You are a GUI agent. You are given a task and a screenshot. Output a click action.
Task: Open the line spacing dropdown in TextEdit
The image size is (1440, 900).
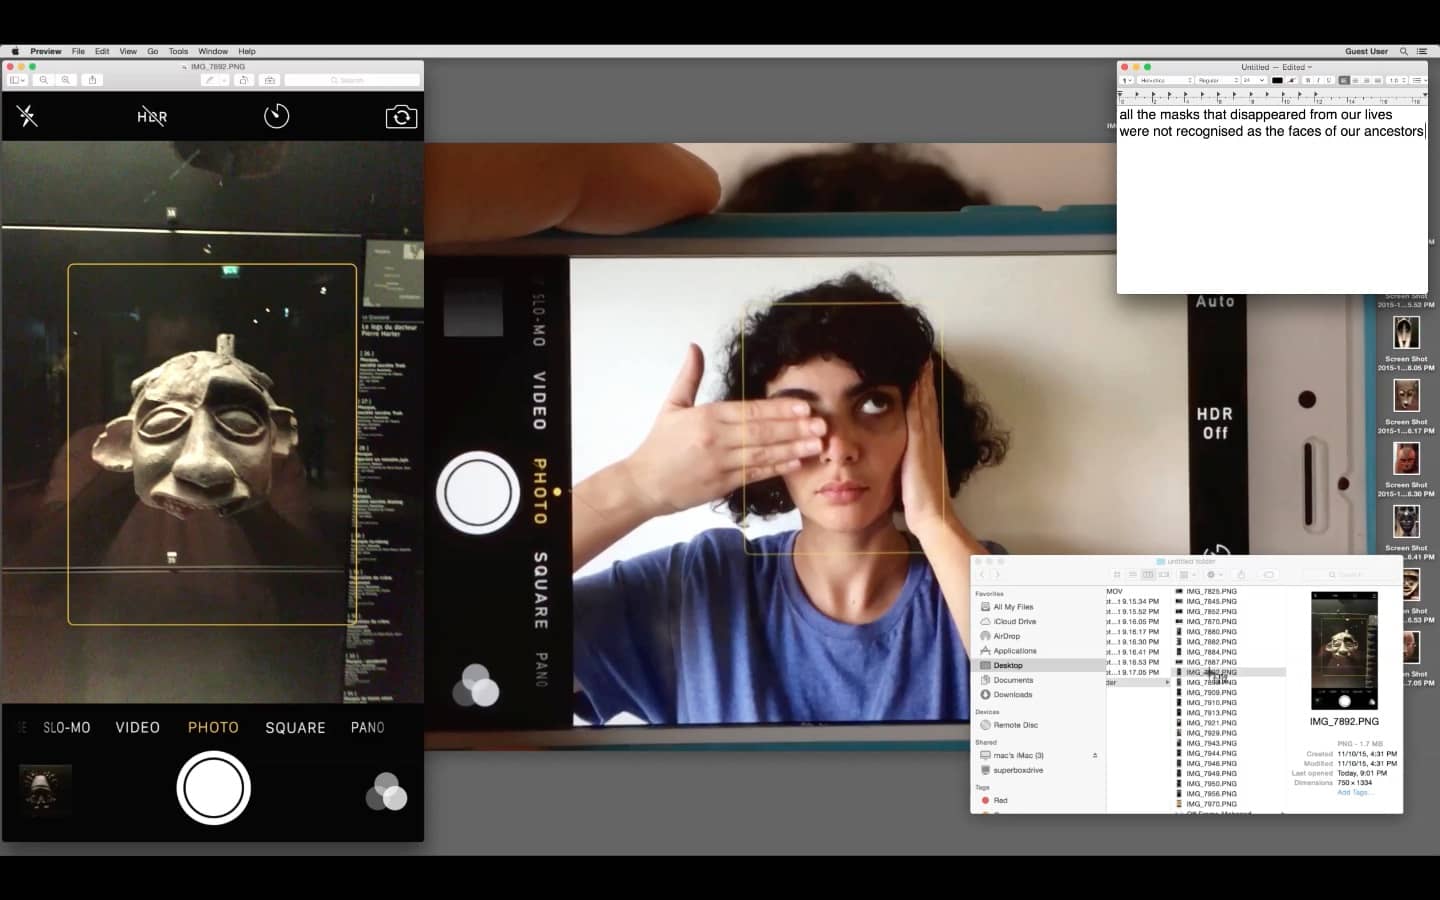point(1397,80)
